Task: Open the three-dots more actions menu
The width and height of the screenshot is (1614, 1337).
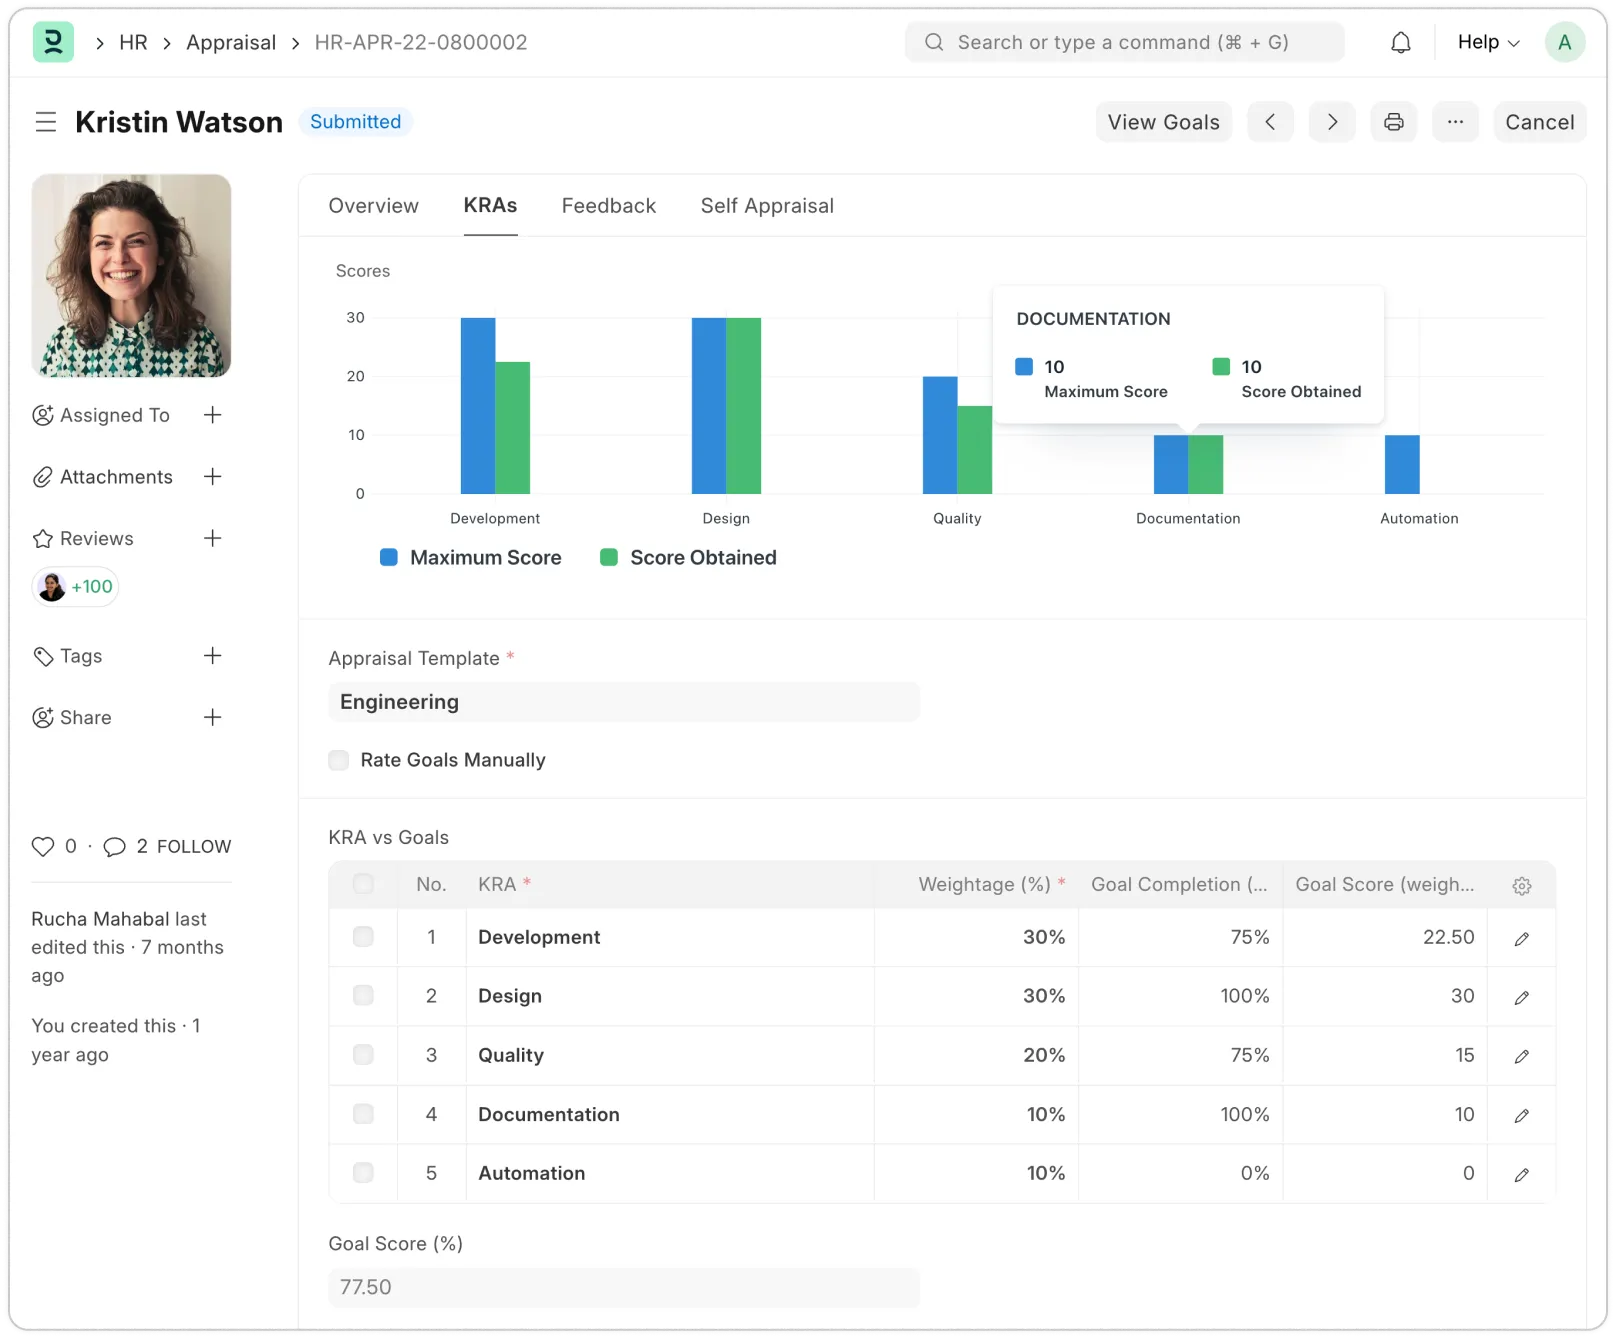Action: 1455,122
